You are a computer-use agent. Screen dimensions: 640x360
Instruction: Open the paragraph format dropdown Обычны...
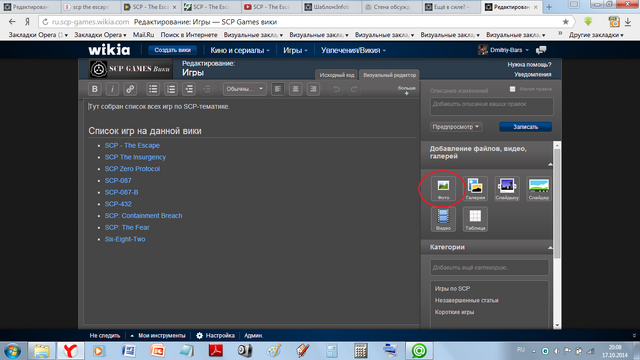pos(244,89)
